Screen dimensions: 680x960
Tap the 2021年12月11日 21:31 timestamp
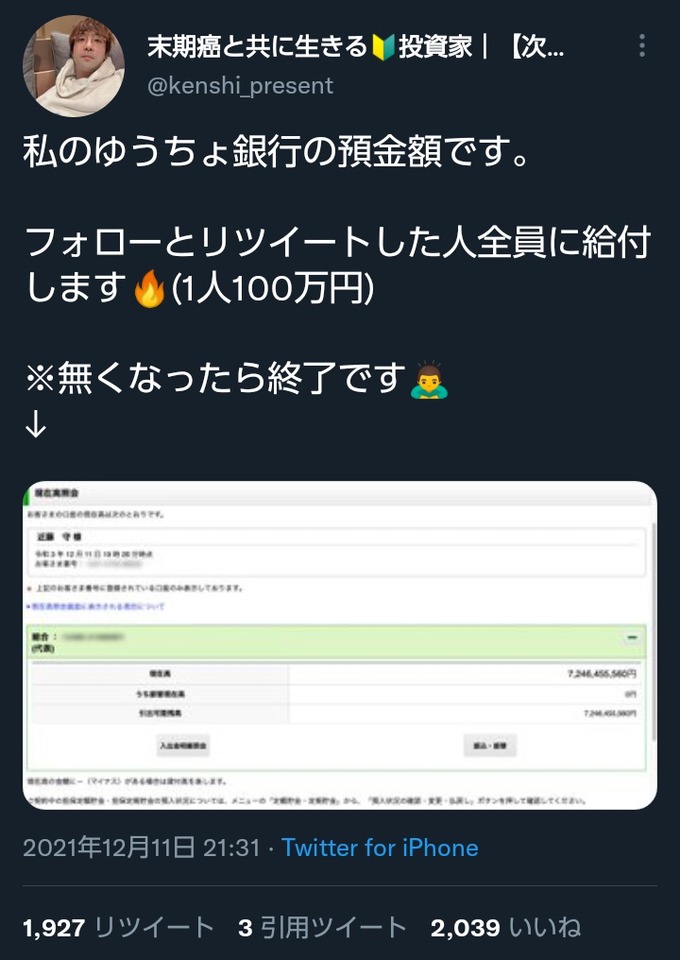(x=141, y=848)
